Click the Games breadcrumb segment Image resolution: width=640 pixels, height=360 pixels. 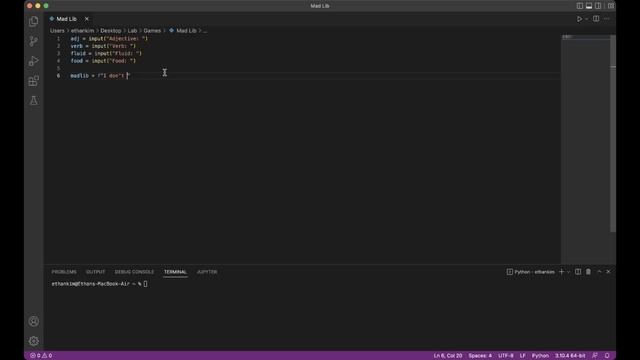click(152, 31)
